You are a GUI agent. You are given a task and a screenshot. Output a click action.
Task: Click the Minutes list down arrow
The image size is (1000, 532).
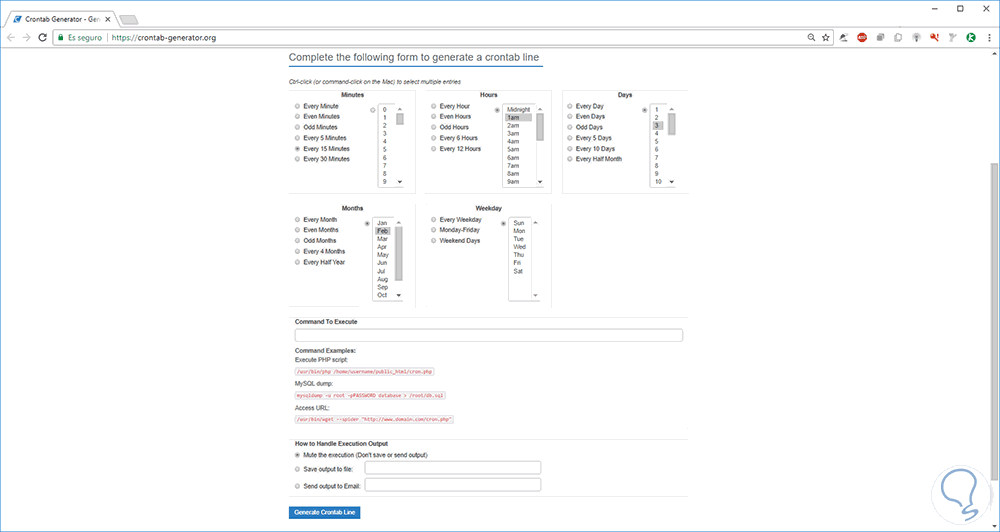400,182
